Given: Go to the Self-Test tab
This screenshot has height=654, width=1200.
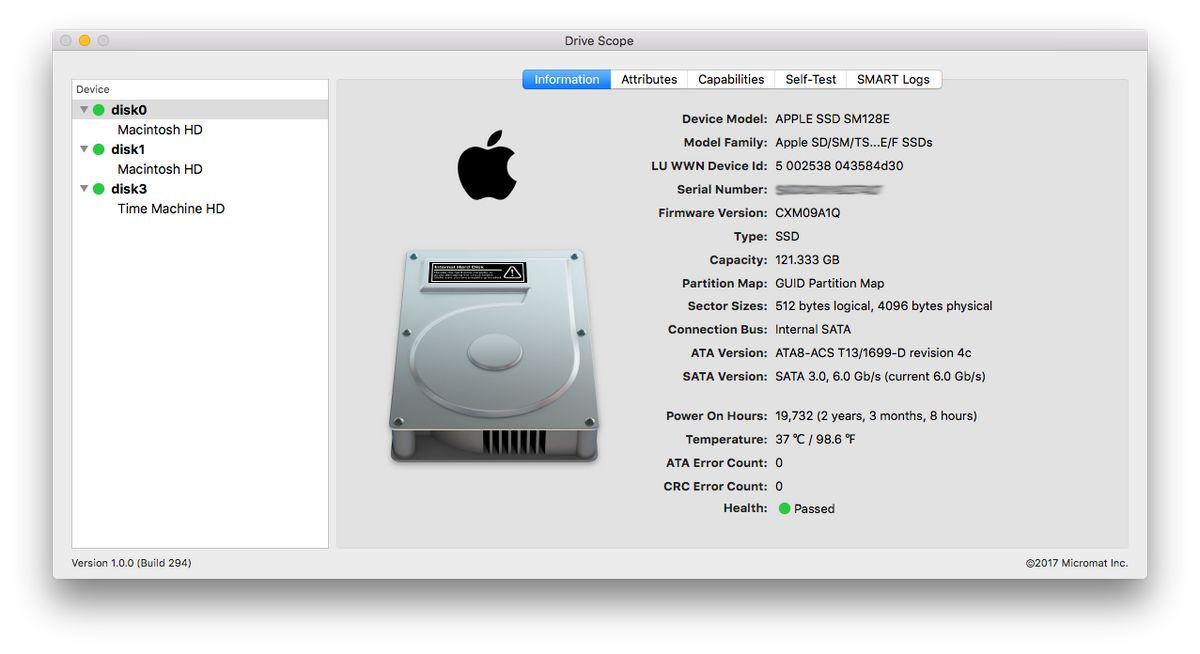Looking at the screenshot, I should click(x=810, y=80).
